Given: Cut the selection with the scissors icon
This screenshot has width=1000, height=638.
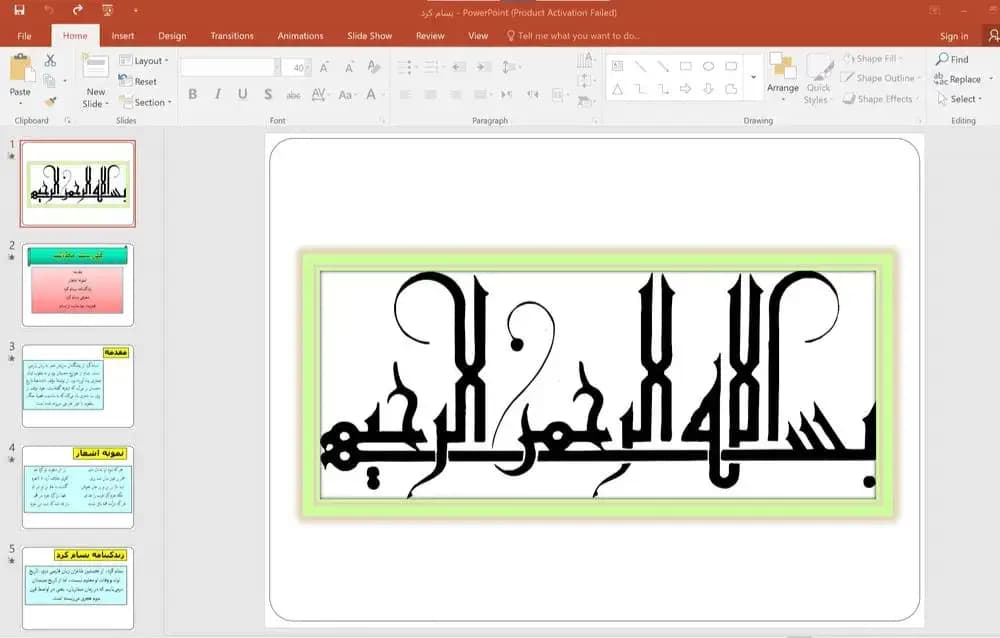Looking at the screenshot, I should [x=50, y=61].
